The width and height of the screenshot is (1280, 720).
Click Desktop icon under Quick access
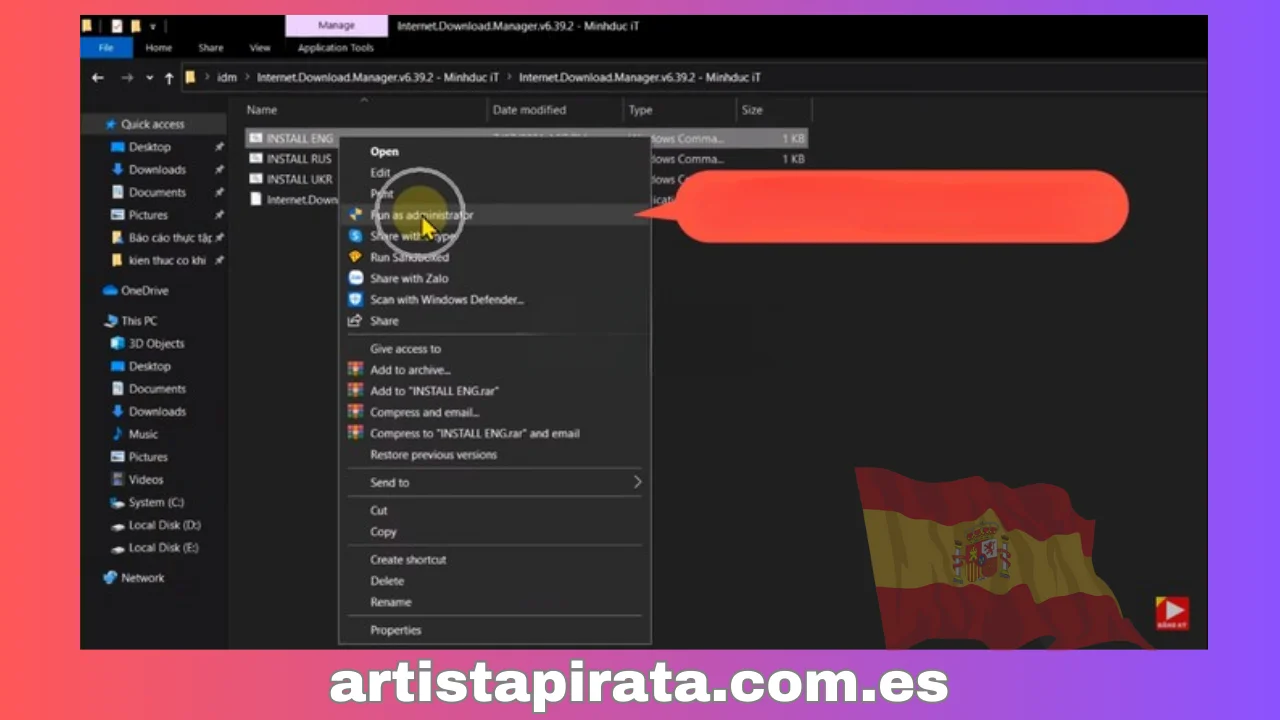coord(119,147)
